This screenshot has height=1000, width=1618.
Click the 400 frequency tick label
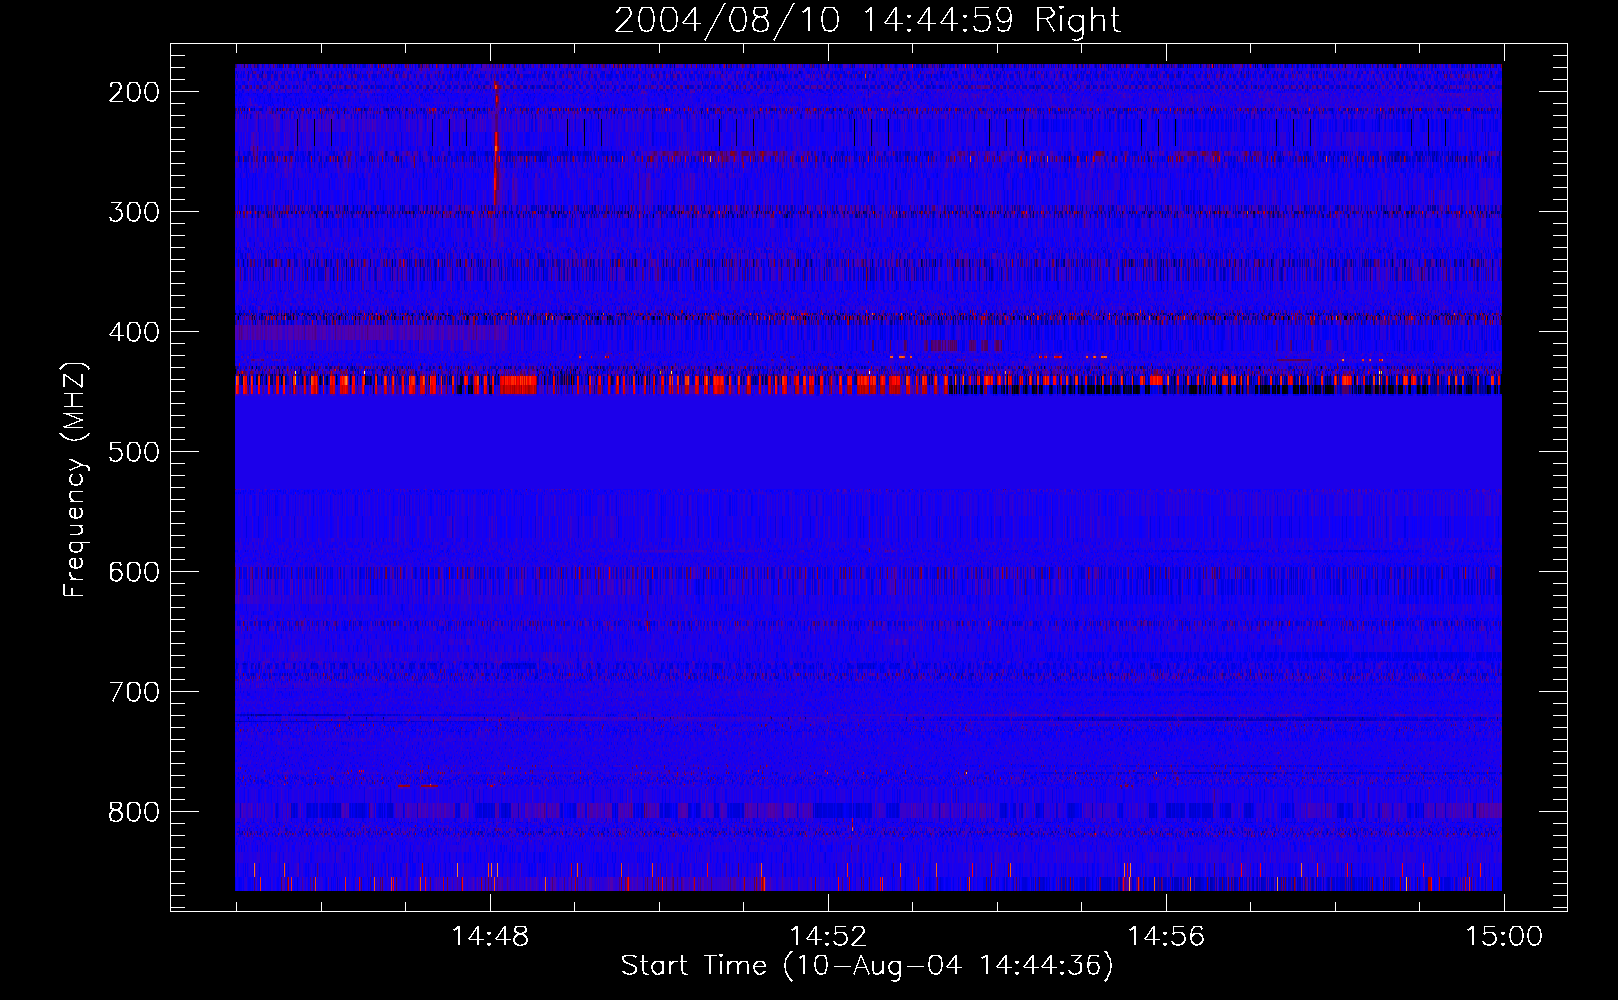pos(133,332)
